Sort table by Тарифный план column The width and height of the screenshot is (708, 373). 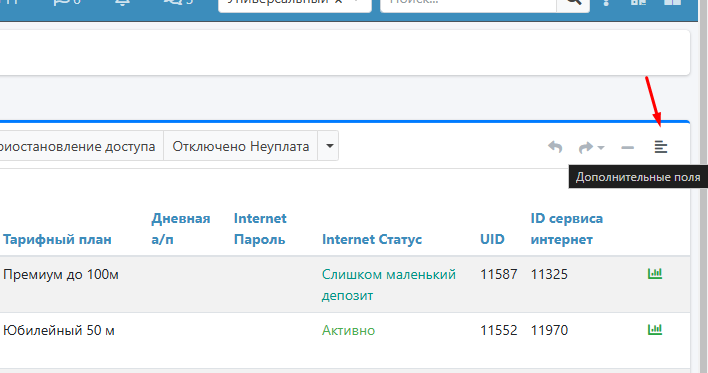pyautogui.click(x=57, y=239)
